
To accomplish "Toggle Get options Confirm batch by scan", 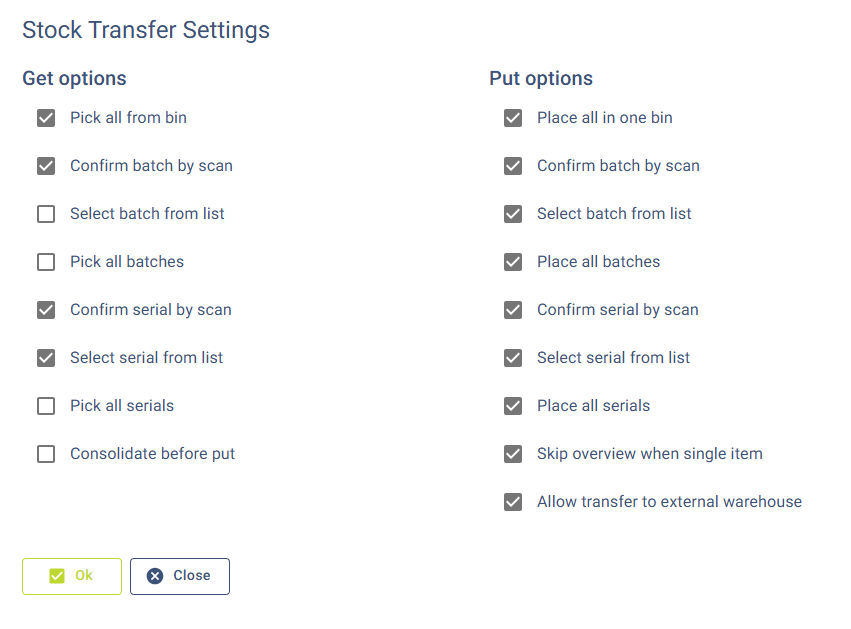I will pyautogui.click(x=46, y=166).
